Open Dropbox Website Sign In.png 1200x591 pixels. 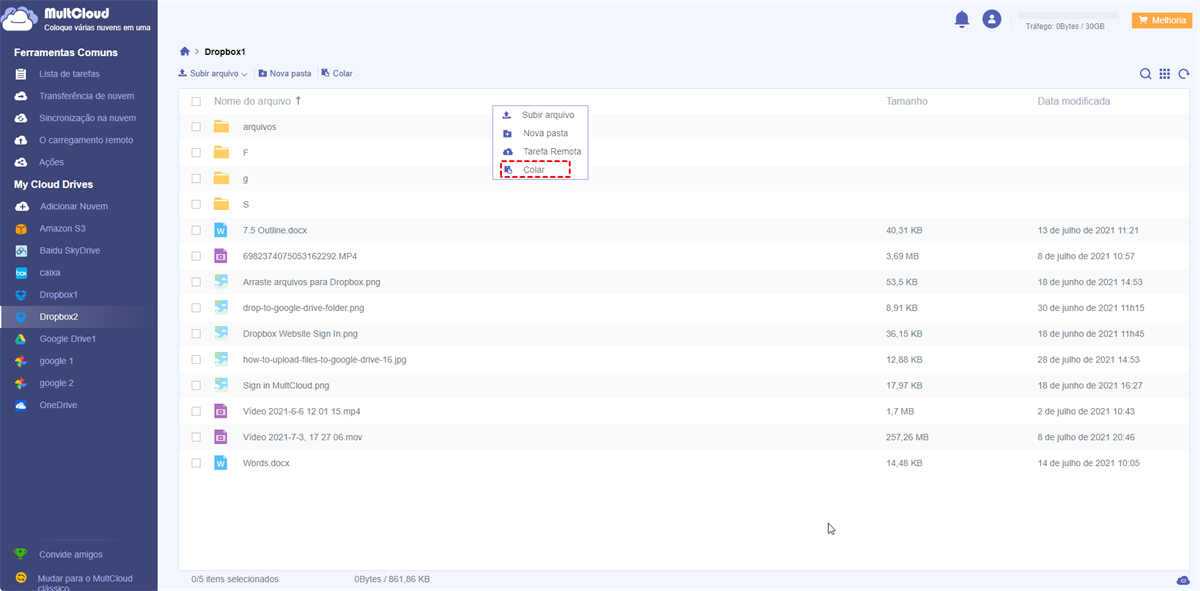click(x=300, y=334)
